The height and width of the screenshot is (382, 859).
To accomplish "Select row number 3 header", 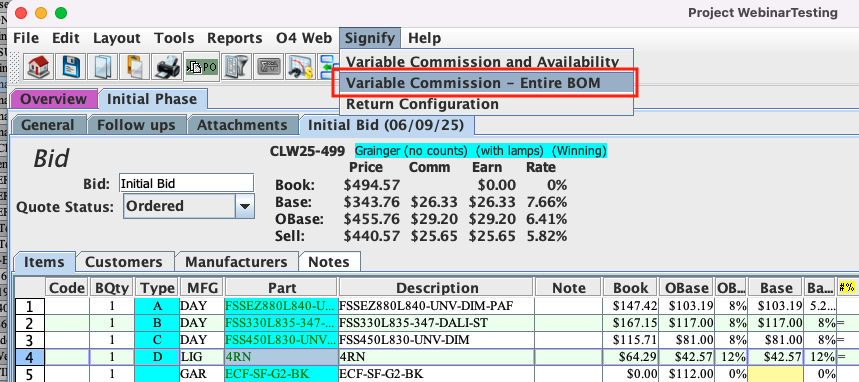I will coord(30,340).
